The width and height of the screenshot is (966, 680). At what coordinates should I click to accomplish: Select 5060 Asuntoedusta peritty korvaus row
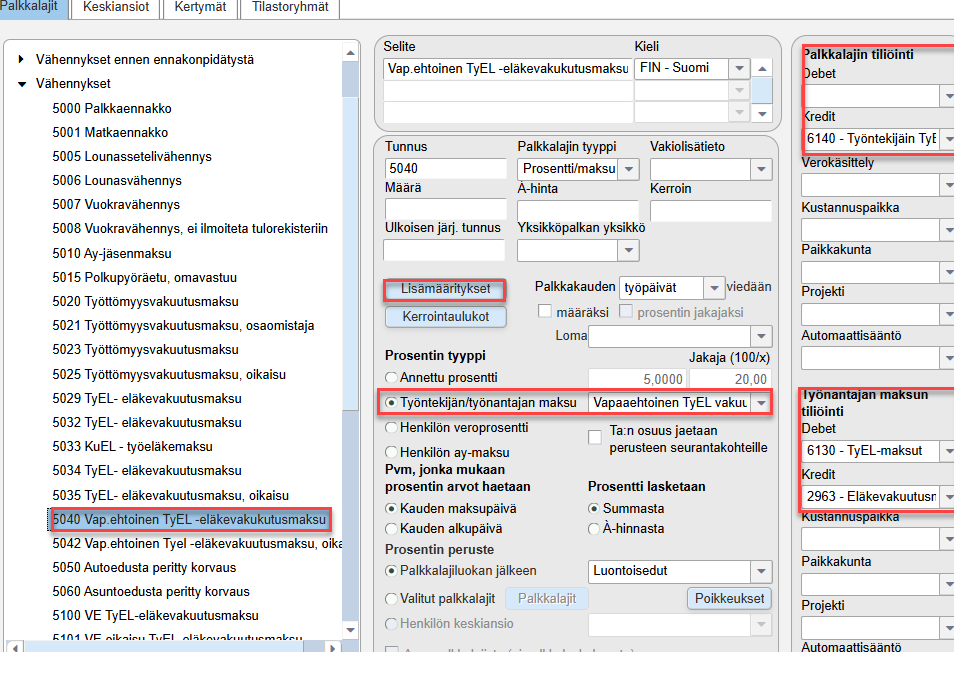coord(151,591)
